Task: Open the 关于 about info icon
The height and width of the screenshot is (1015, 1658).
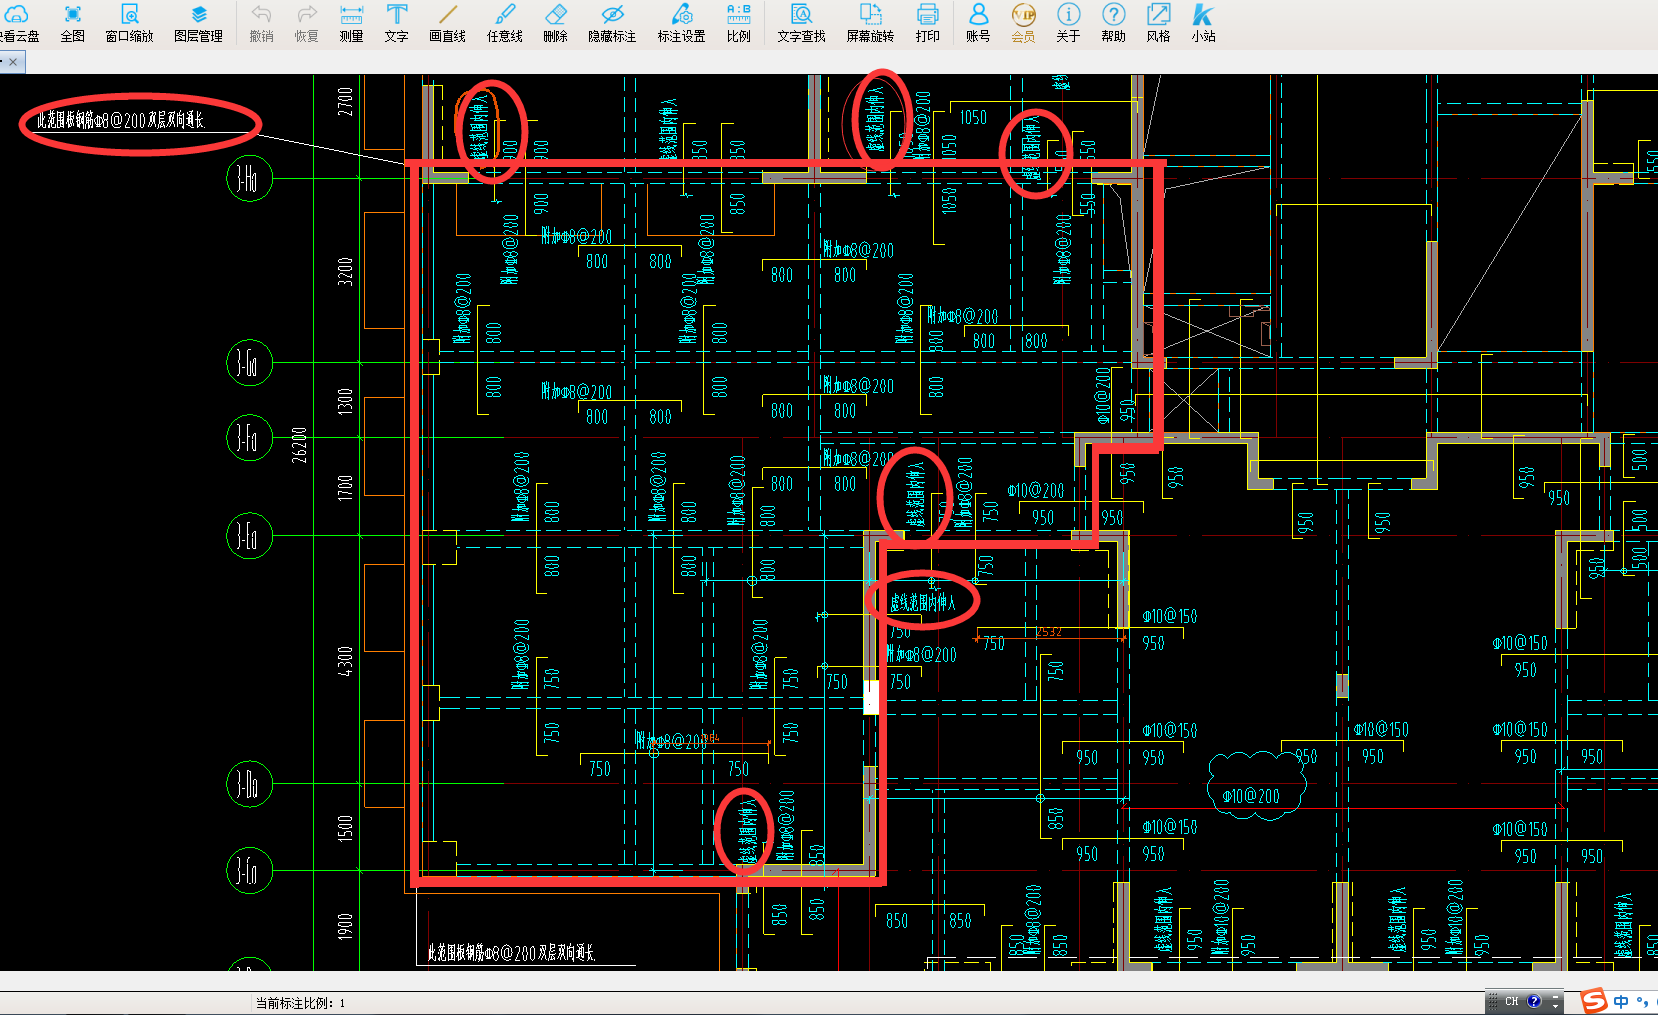Action: (1068, 23)
